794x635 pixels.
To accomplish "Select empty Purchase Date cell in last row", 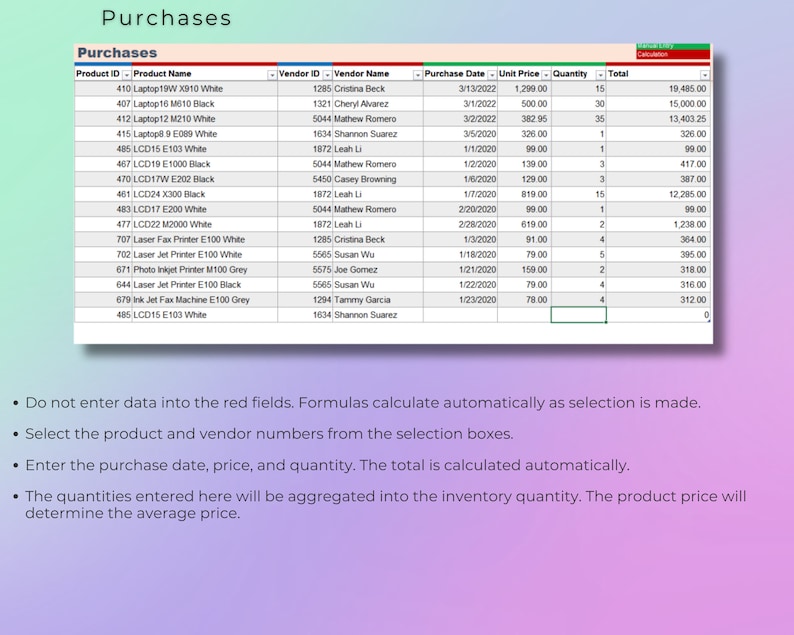I will (460, 315).
